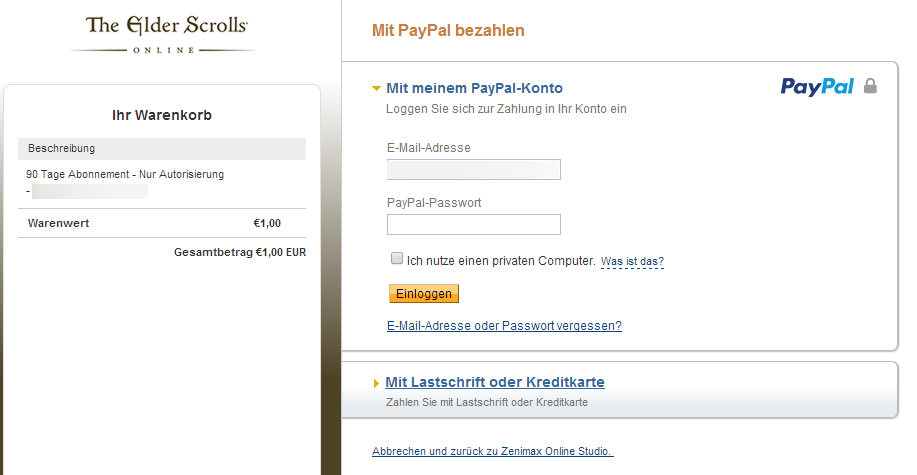This screenshot has width=917, height=475.
Task: Click 'Zahlen Sie mit Lastschrift oder Kreditkarte' text
Action: (x=487, y=402)
